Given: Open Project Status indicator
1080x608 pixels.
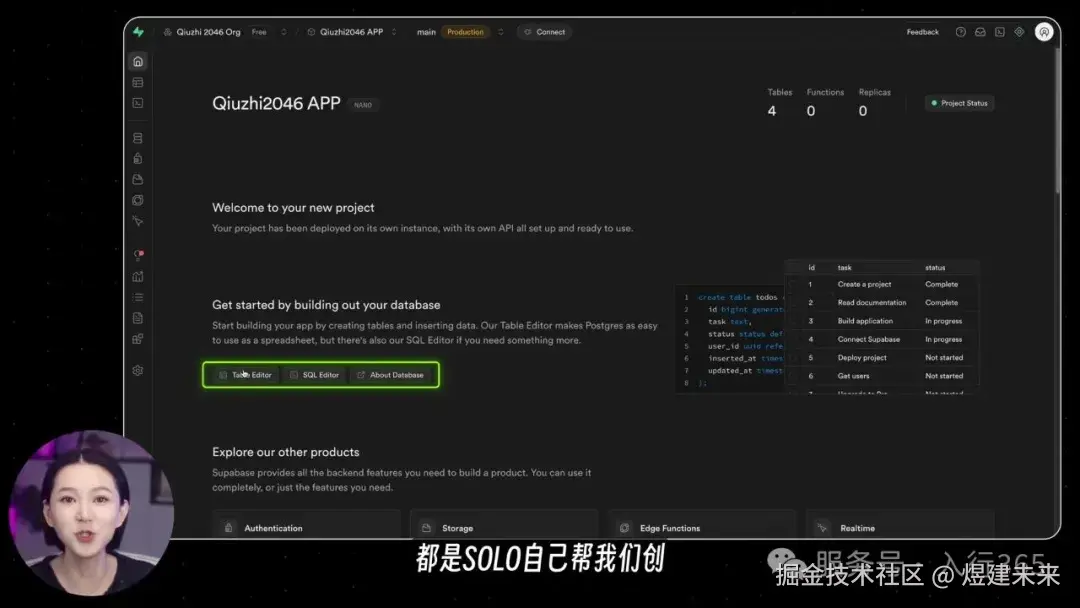Looking at the screenshot, I should tap(959, 103).
